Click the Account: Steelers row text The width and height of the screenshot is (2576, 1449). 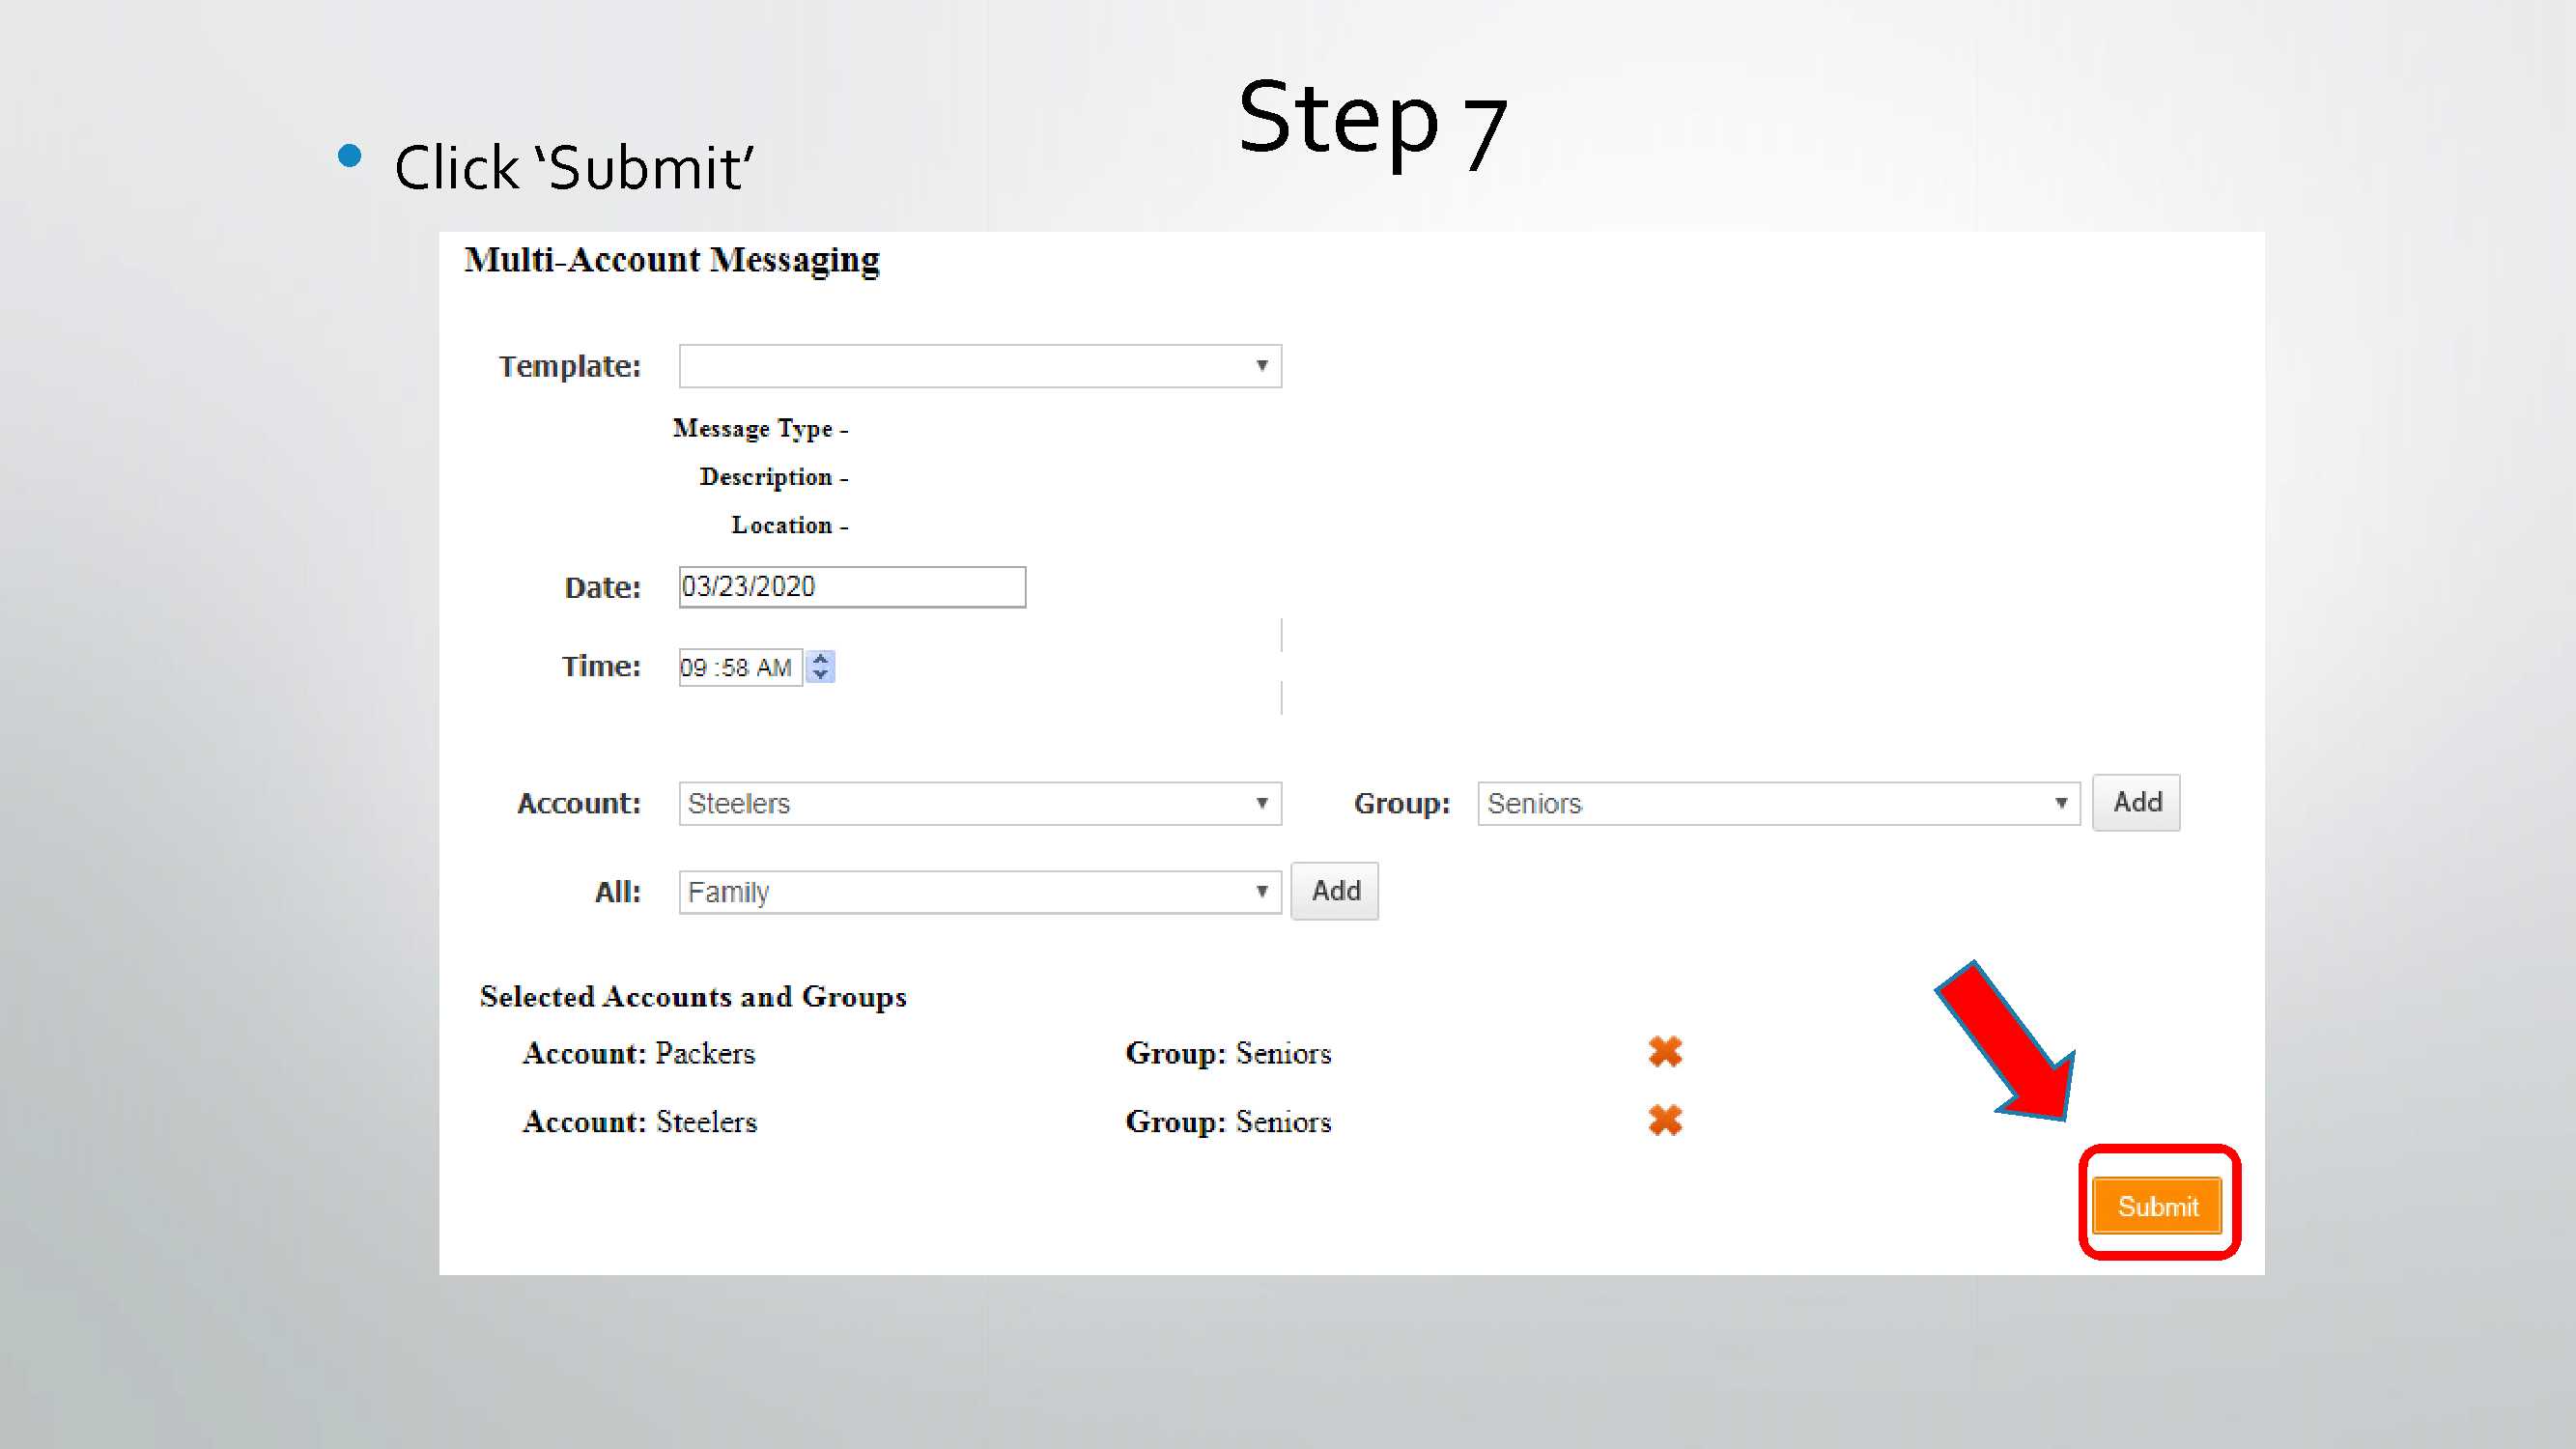(640, 1122)
